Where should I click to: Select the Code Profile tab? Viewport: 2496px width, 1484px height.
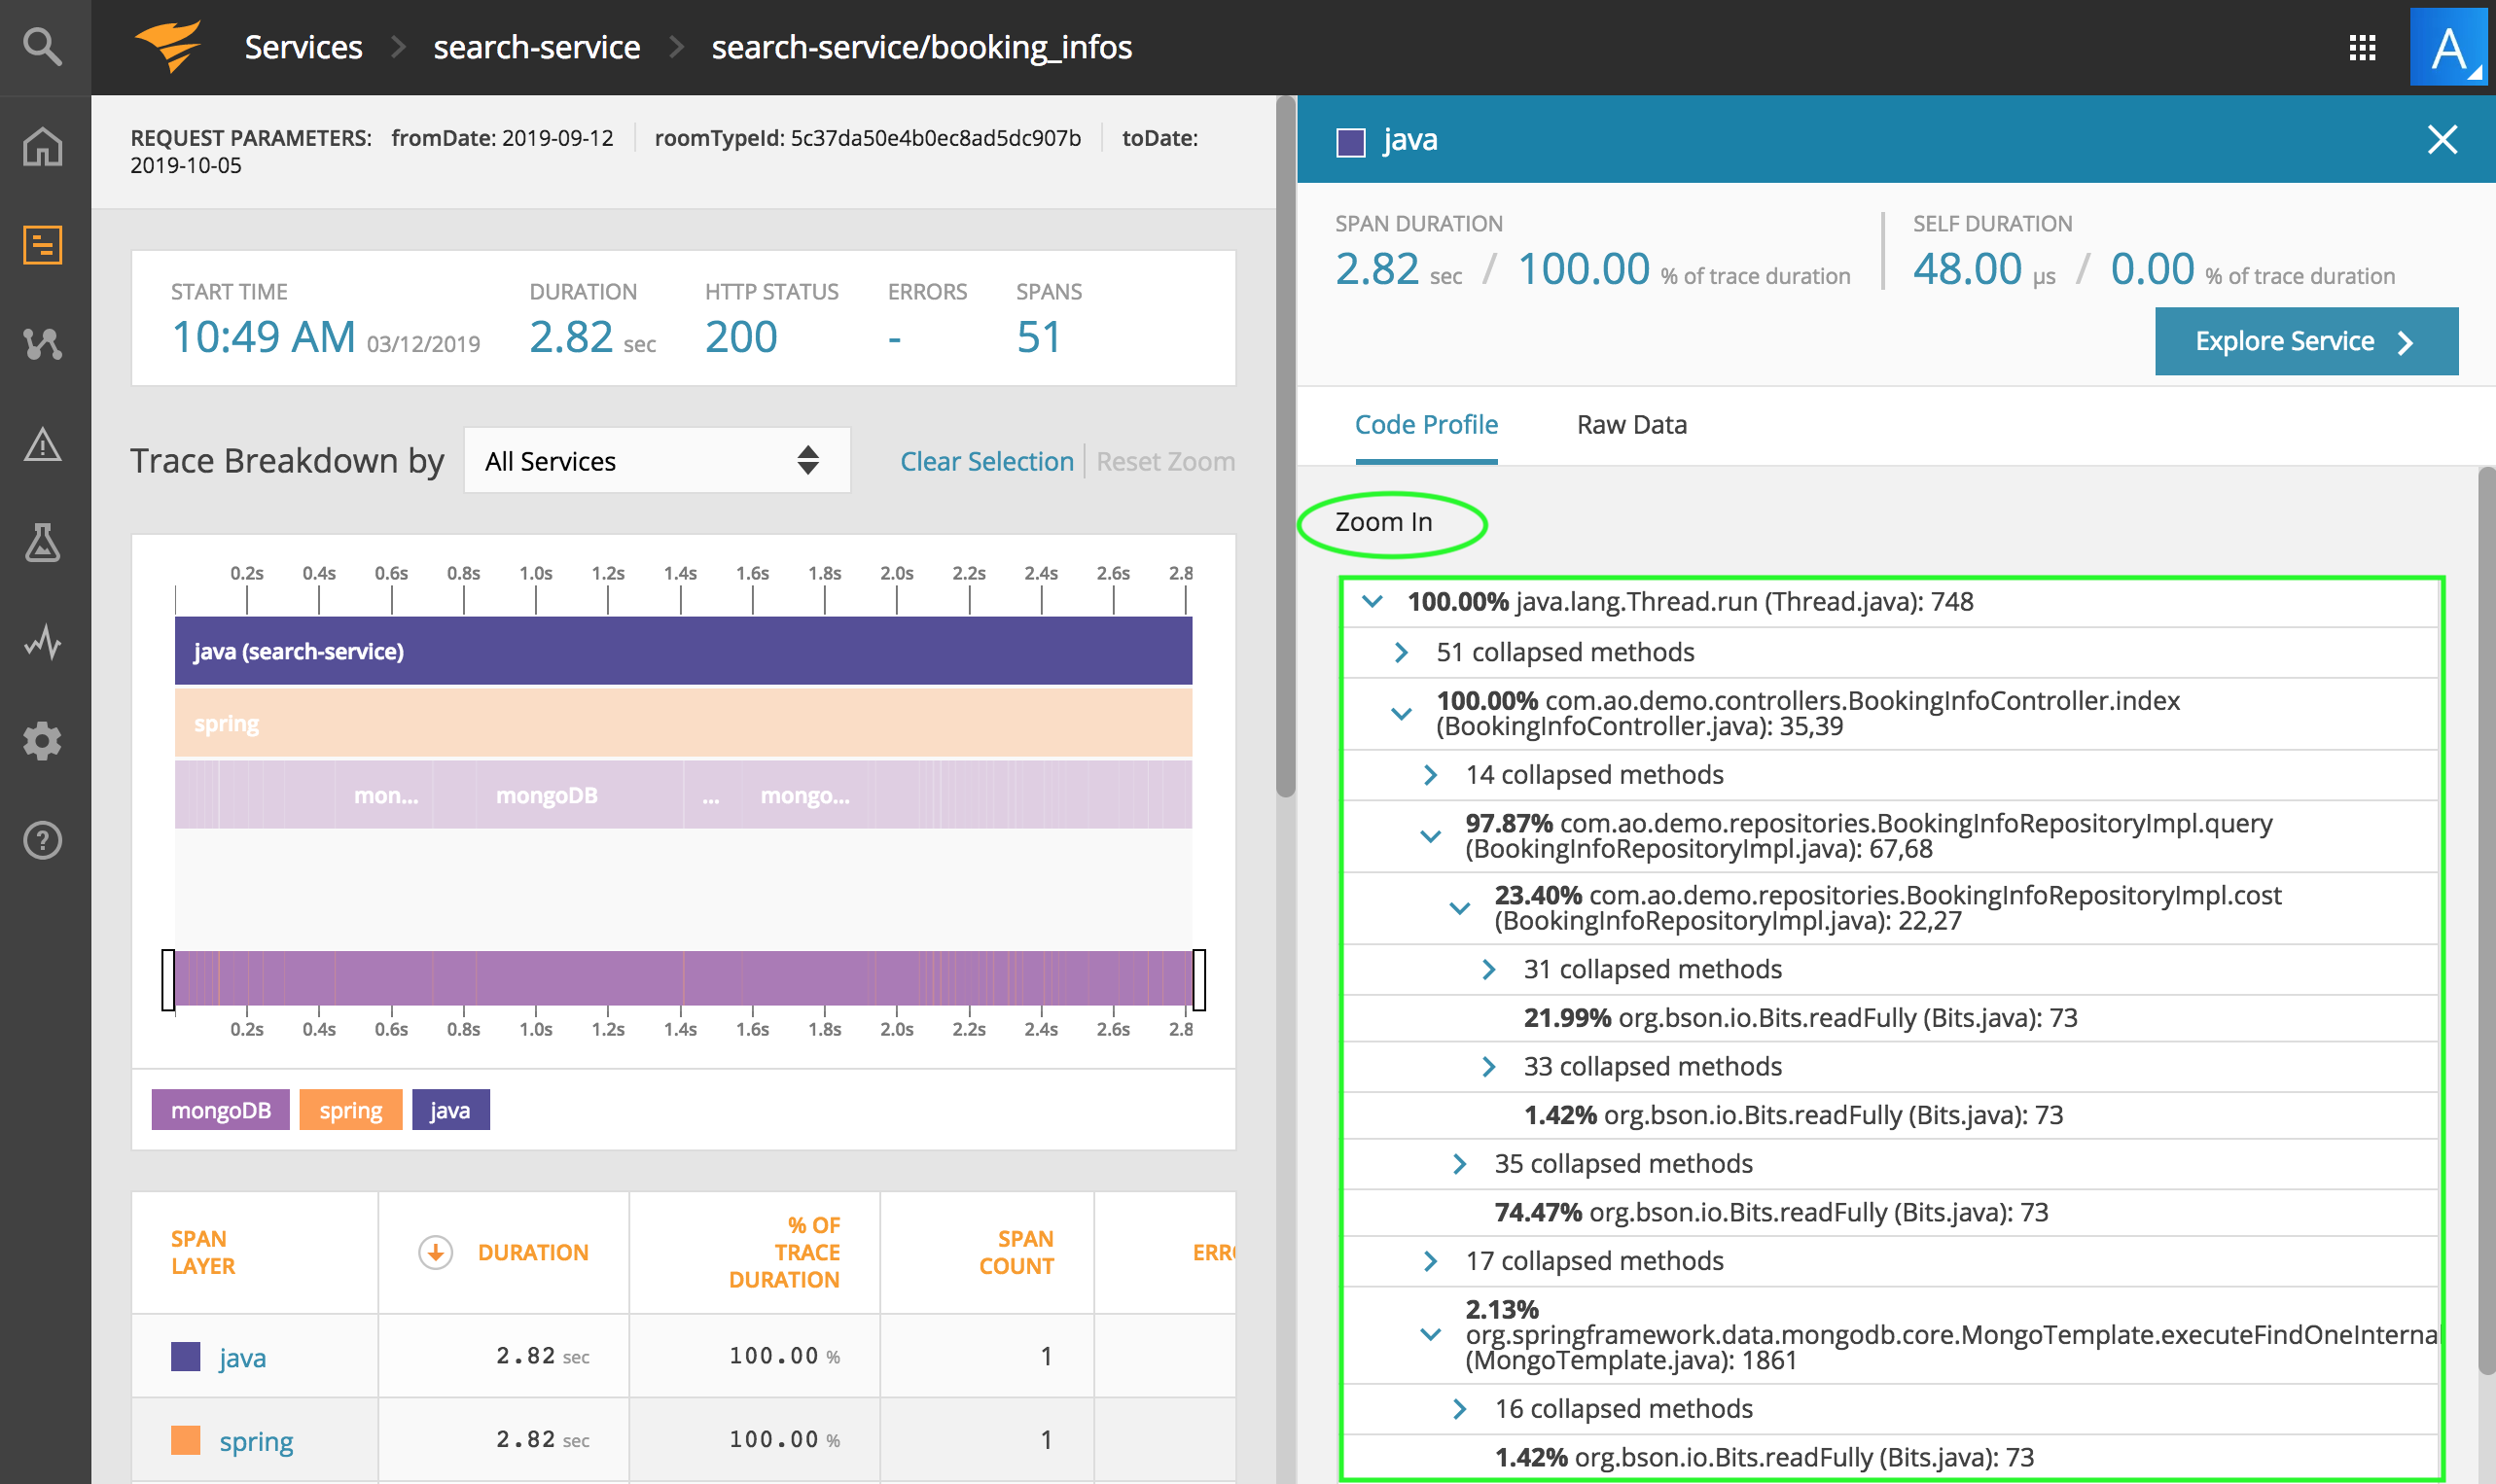(x=1425, y=425)
